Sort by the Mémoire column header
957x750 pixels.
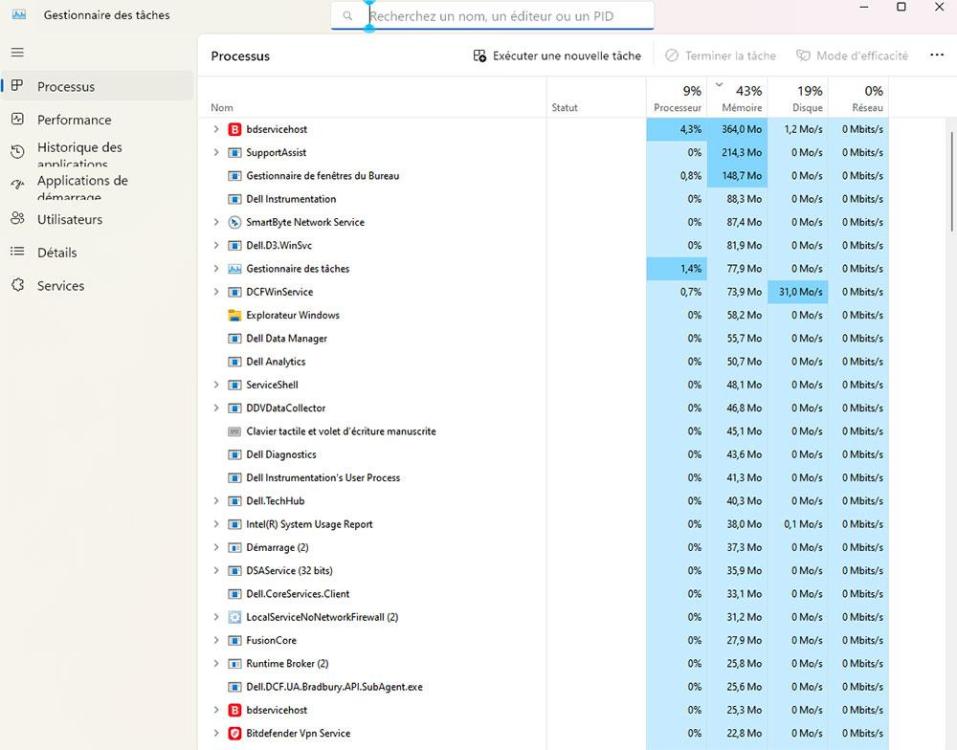[x=742, y=98]
